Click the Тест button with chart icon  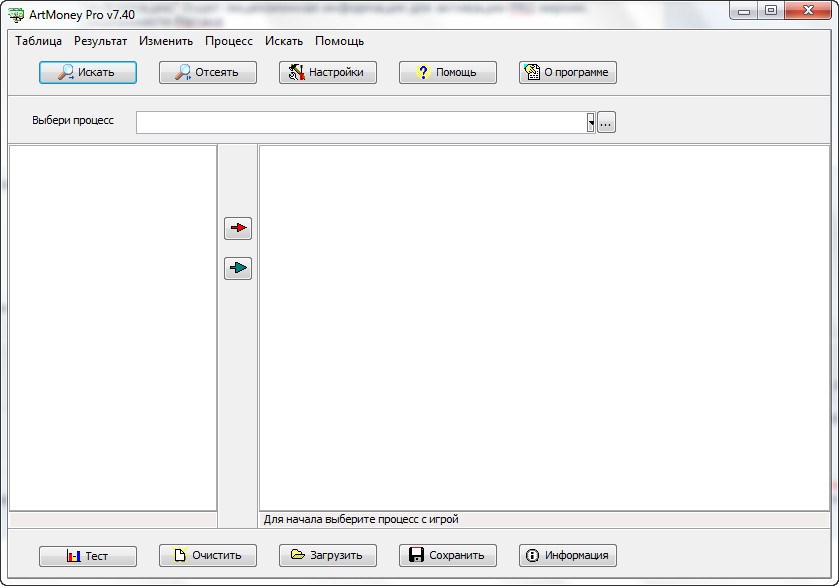[x=88, y=555]
